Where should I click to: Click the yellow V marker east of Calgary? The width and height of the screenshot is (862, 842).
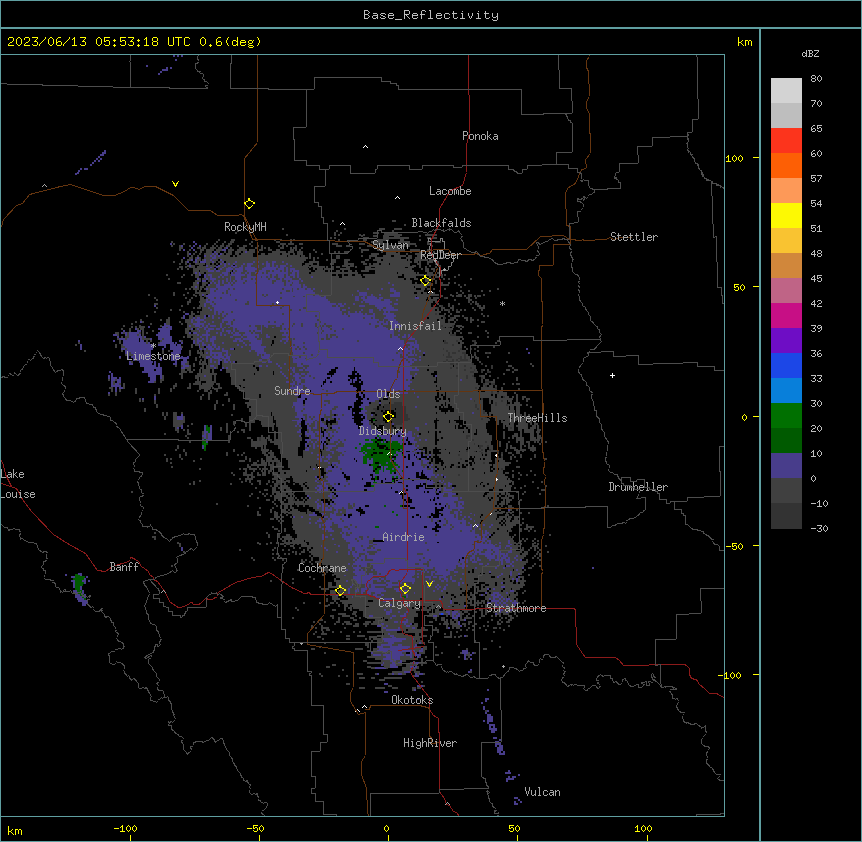pyautogui.click(x=429, y=584)
